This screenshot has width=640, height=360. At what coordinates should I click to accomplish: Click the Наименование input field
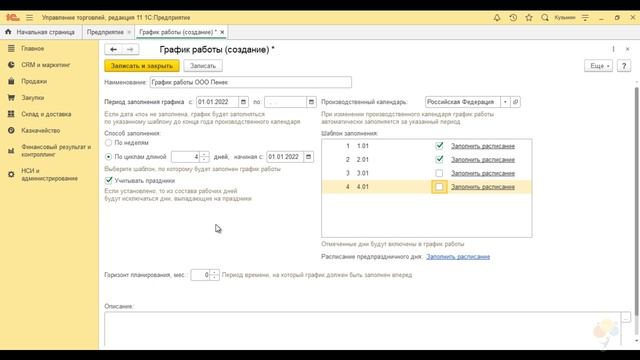tap(251, 82)
